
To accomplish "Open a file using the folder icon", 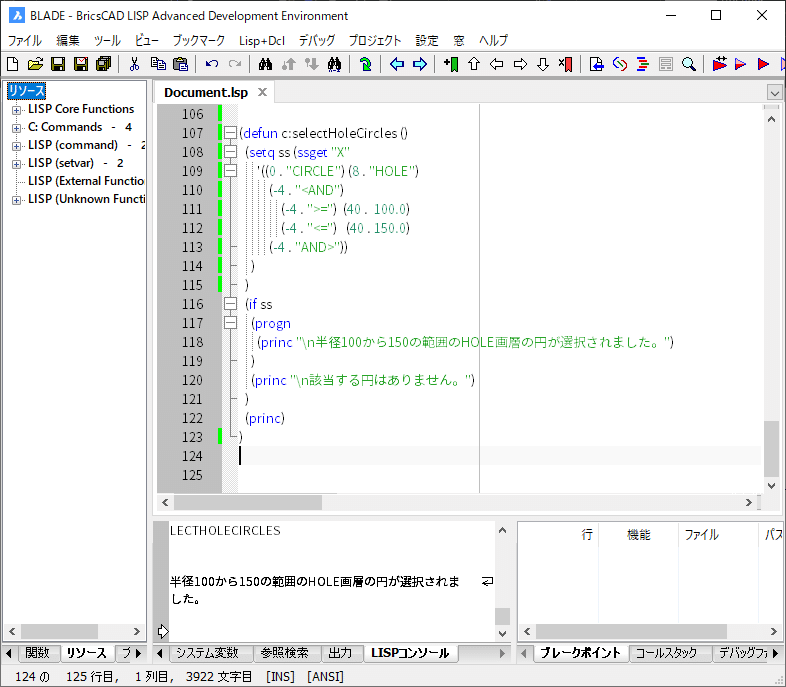I will point(35,64).
